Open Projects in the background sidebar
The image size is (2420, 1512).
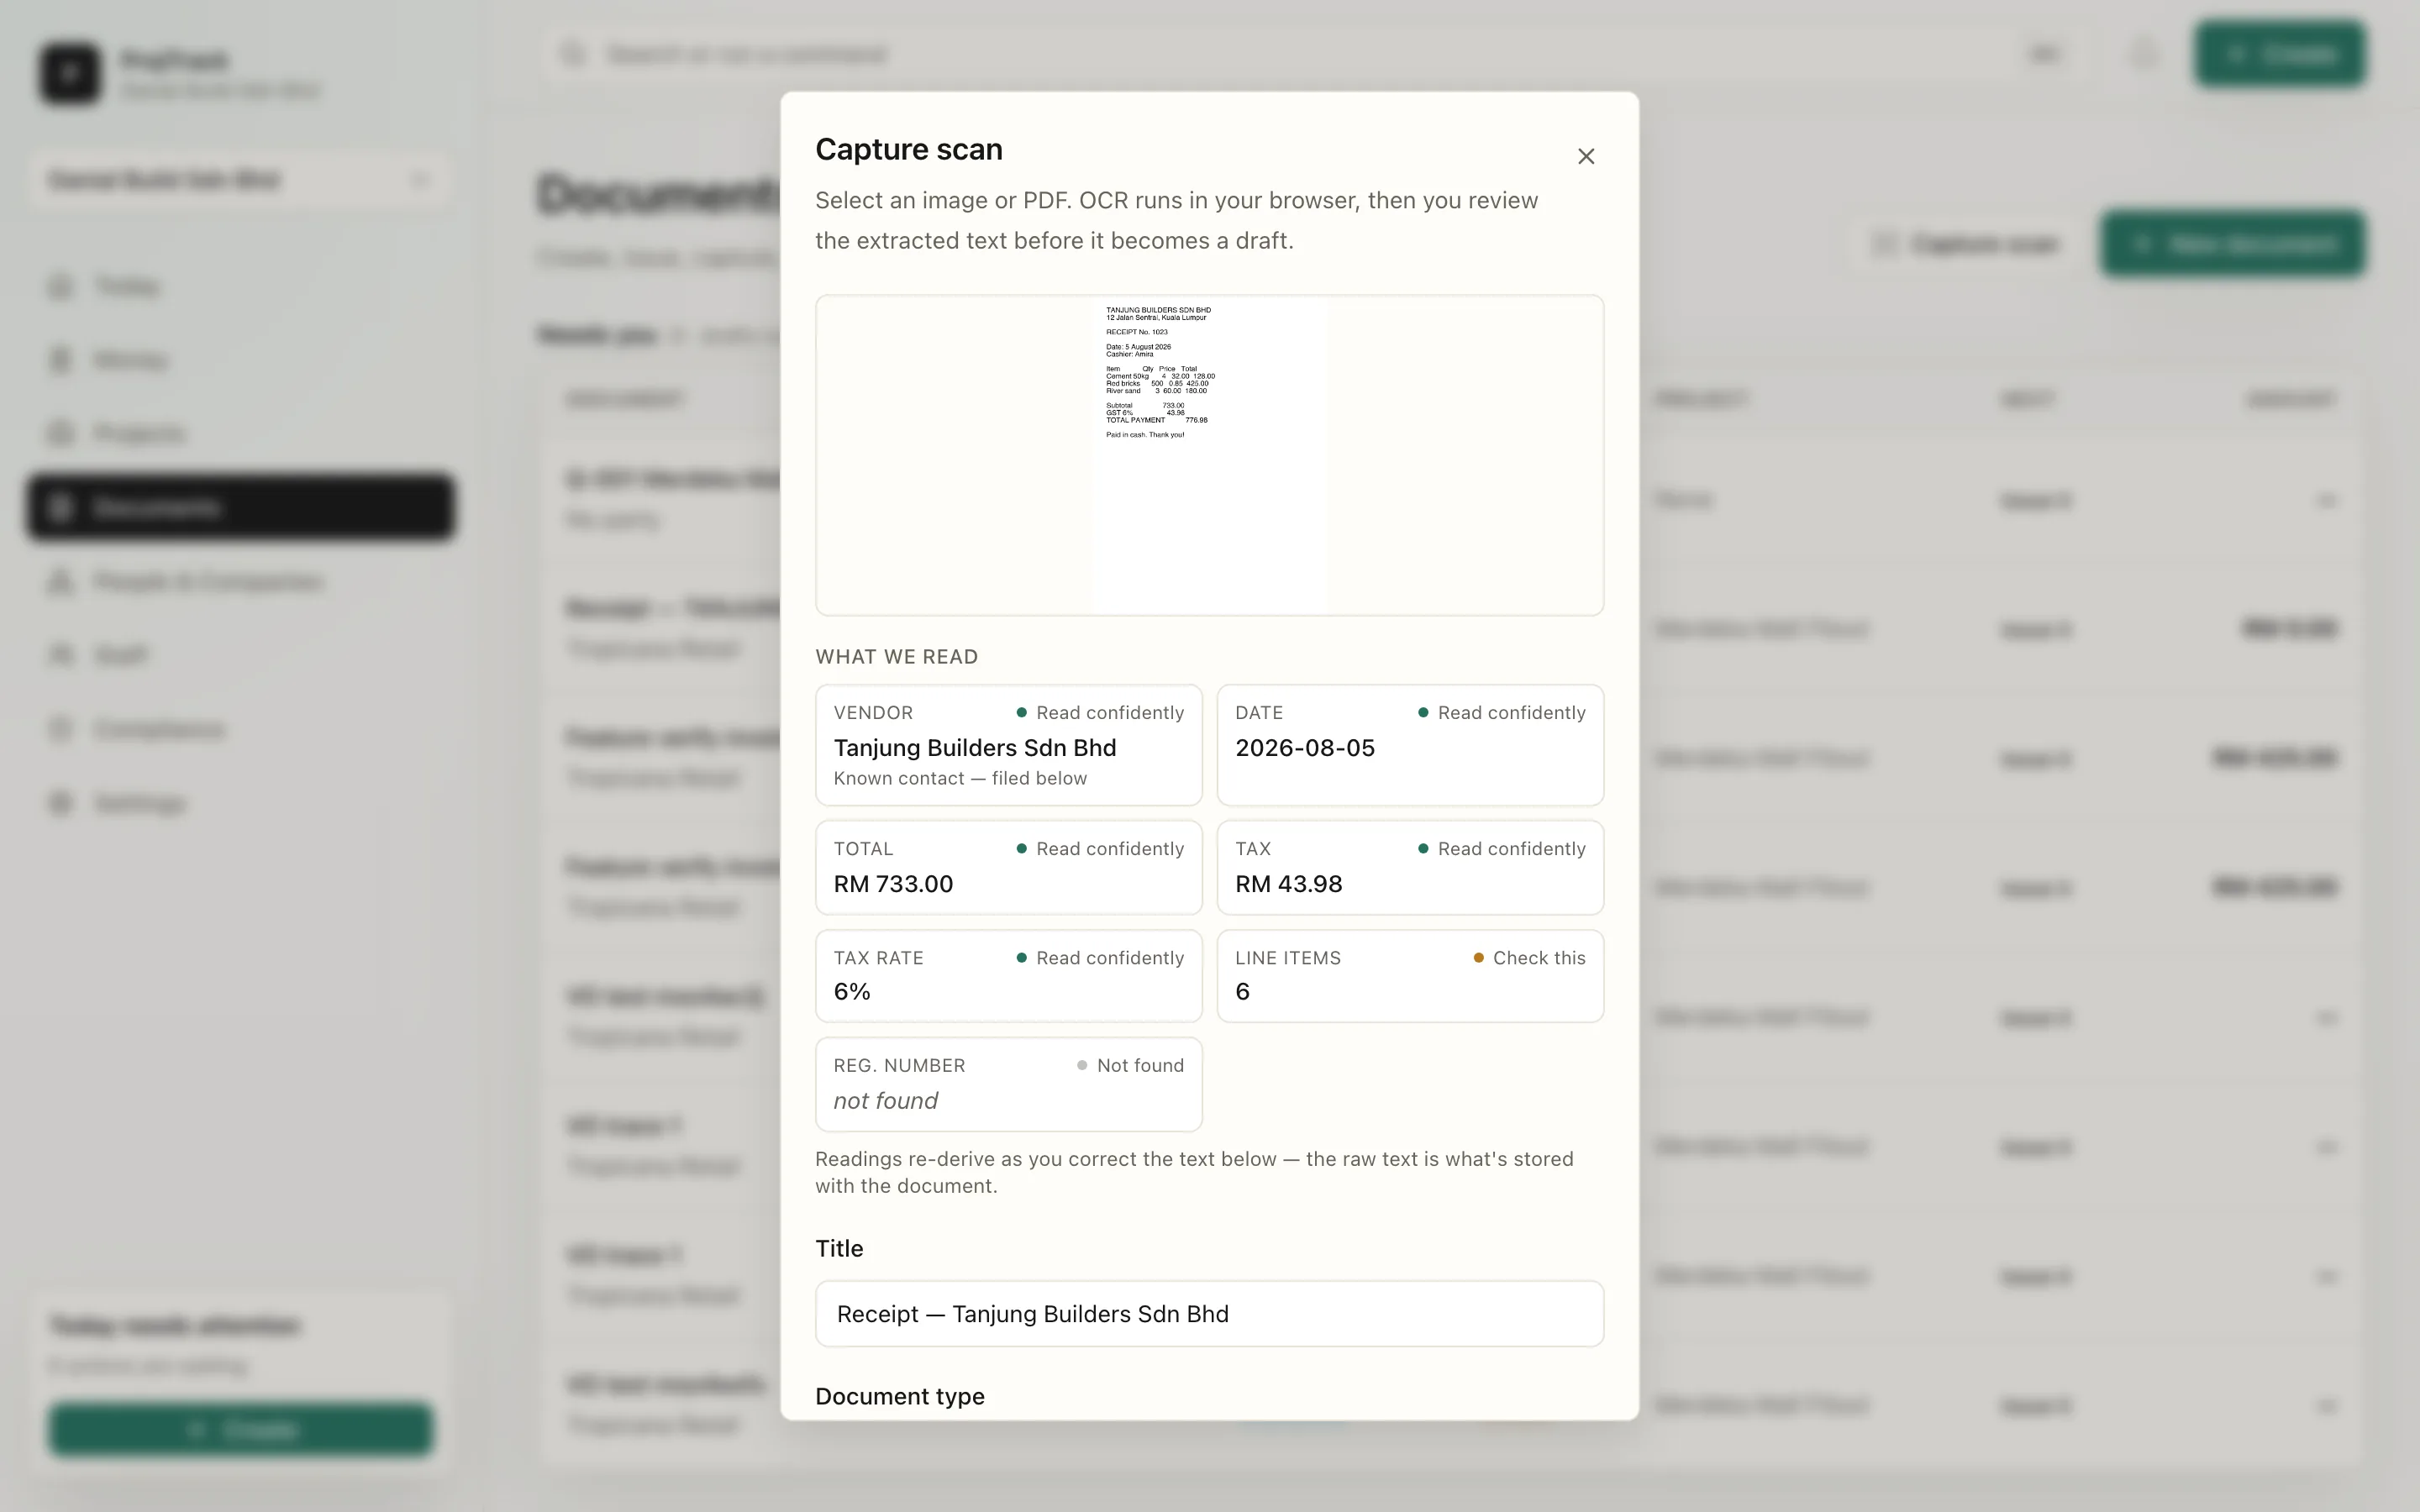[240, 434]
